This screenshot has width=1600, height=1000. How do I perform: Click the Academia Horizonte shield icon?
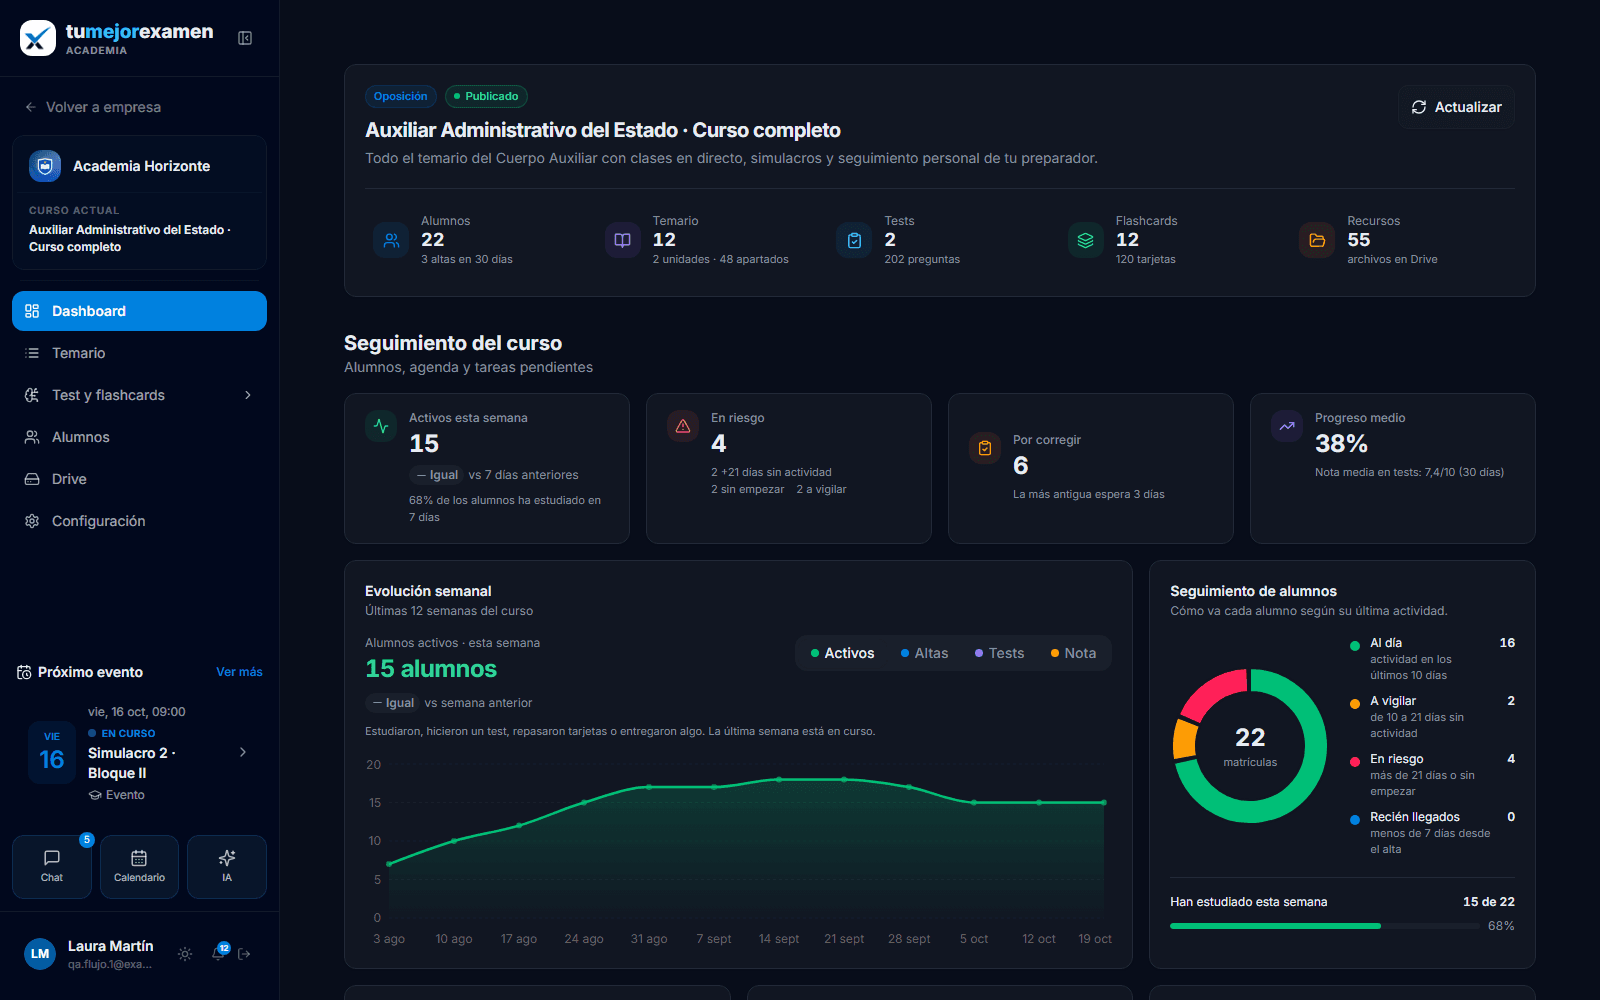point(45,166)
